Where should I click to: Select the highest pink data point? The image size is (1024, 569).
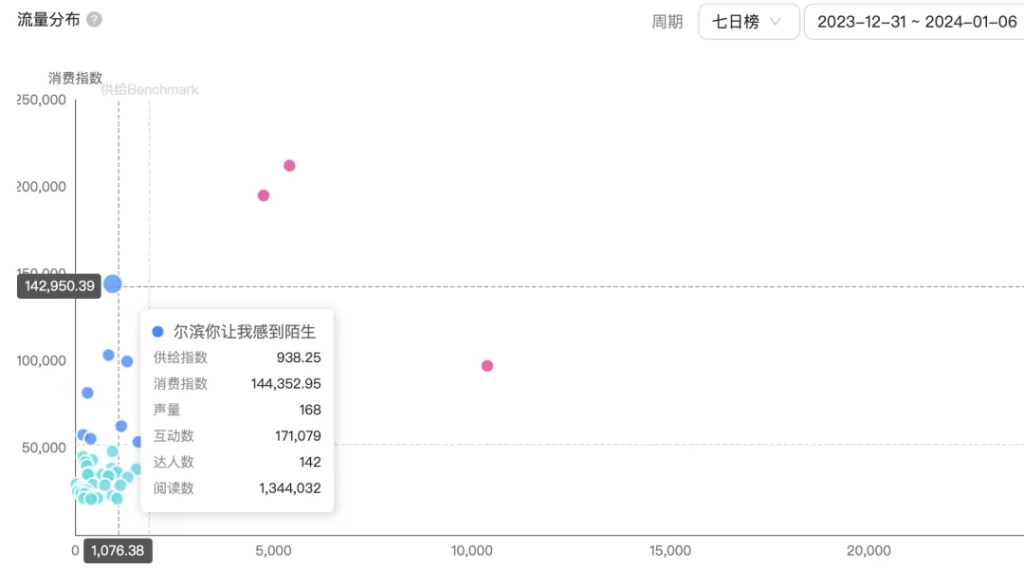(x=289, y=166)
